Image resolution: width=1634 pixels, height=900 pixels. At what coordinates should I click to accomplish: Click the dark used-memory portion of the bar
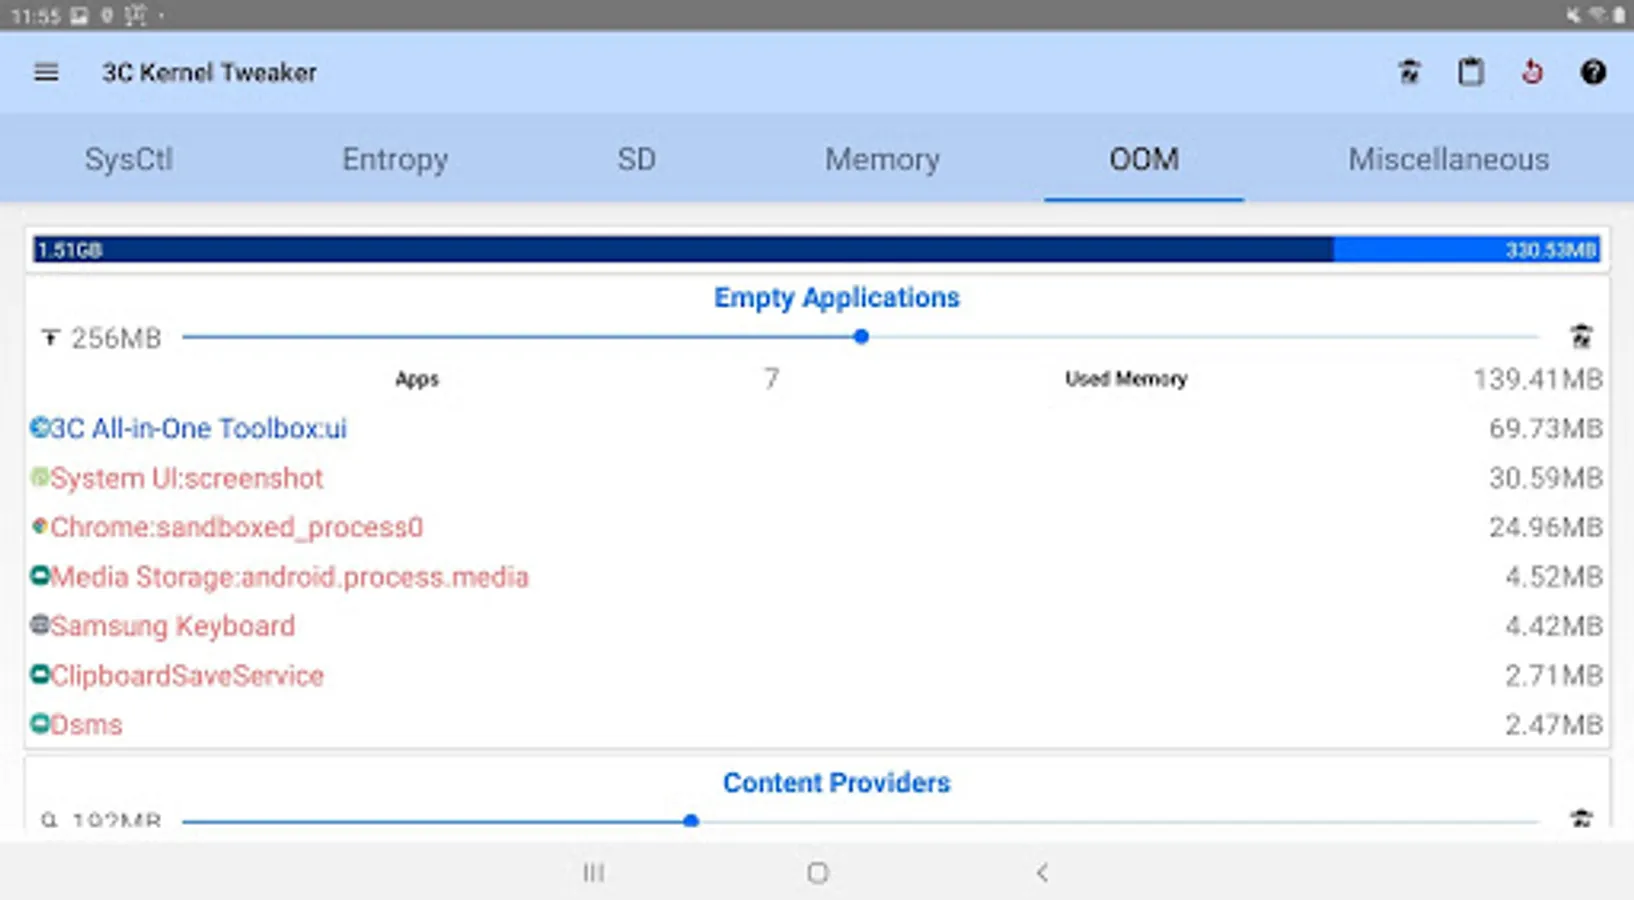point(683,250)
